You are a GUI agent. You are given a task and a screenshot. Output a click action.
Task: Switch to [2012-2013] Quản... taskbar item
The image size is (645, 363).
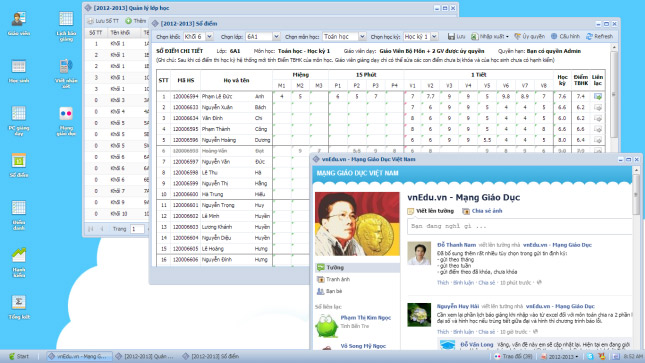click(145, 356)
